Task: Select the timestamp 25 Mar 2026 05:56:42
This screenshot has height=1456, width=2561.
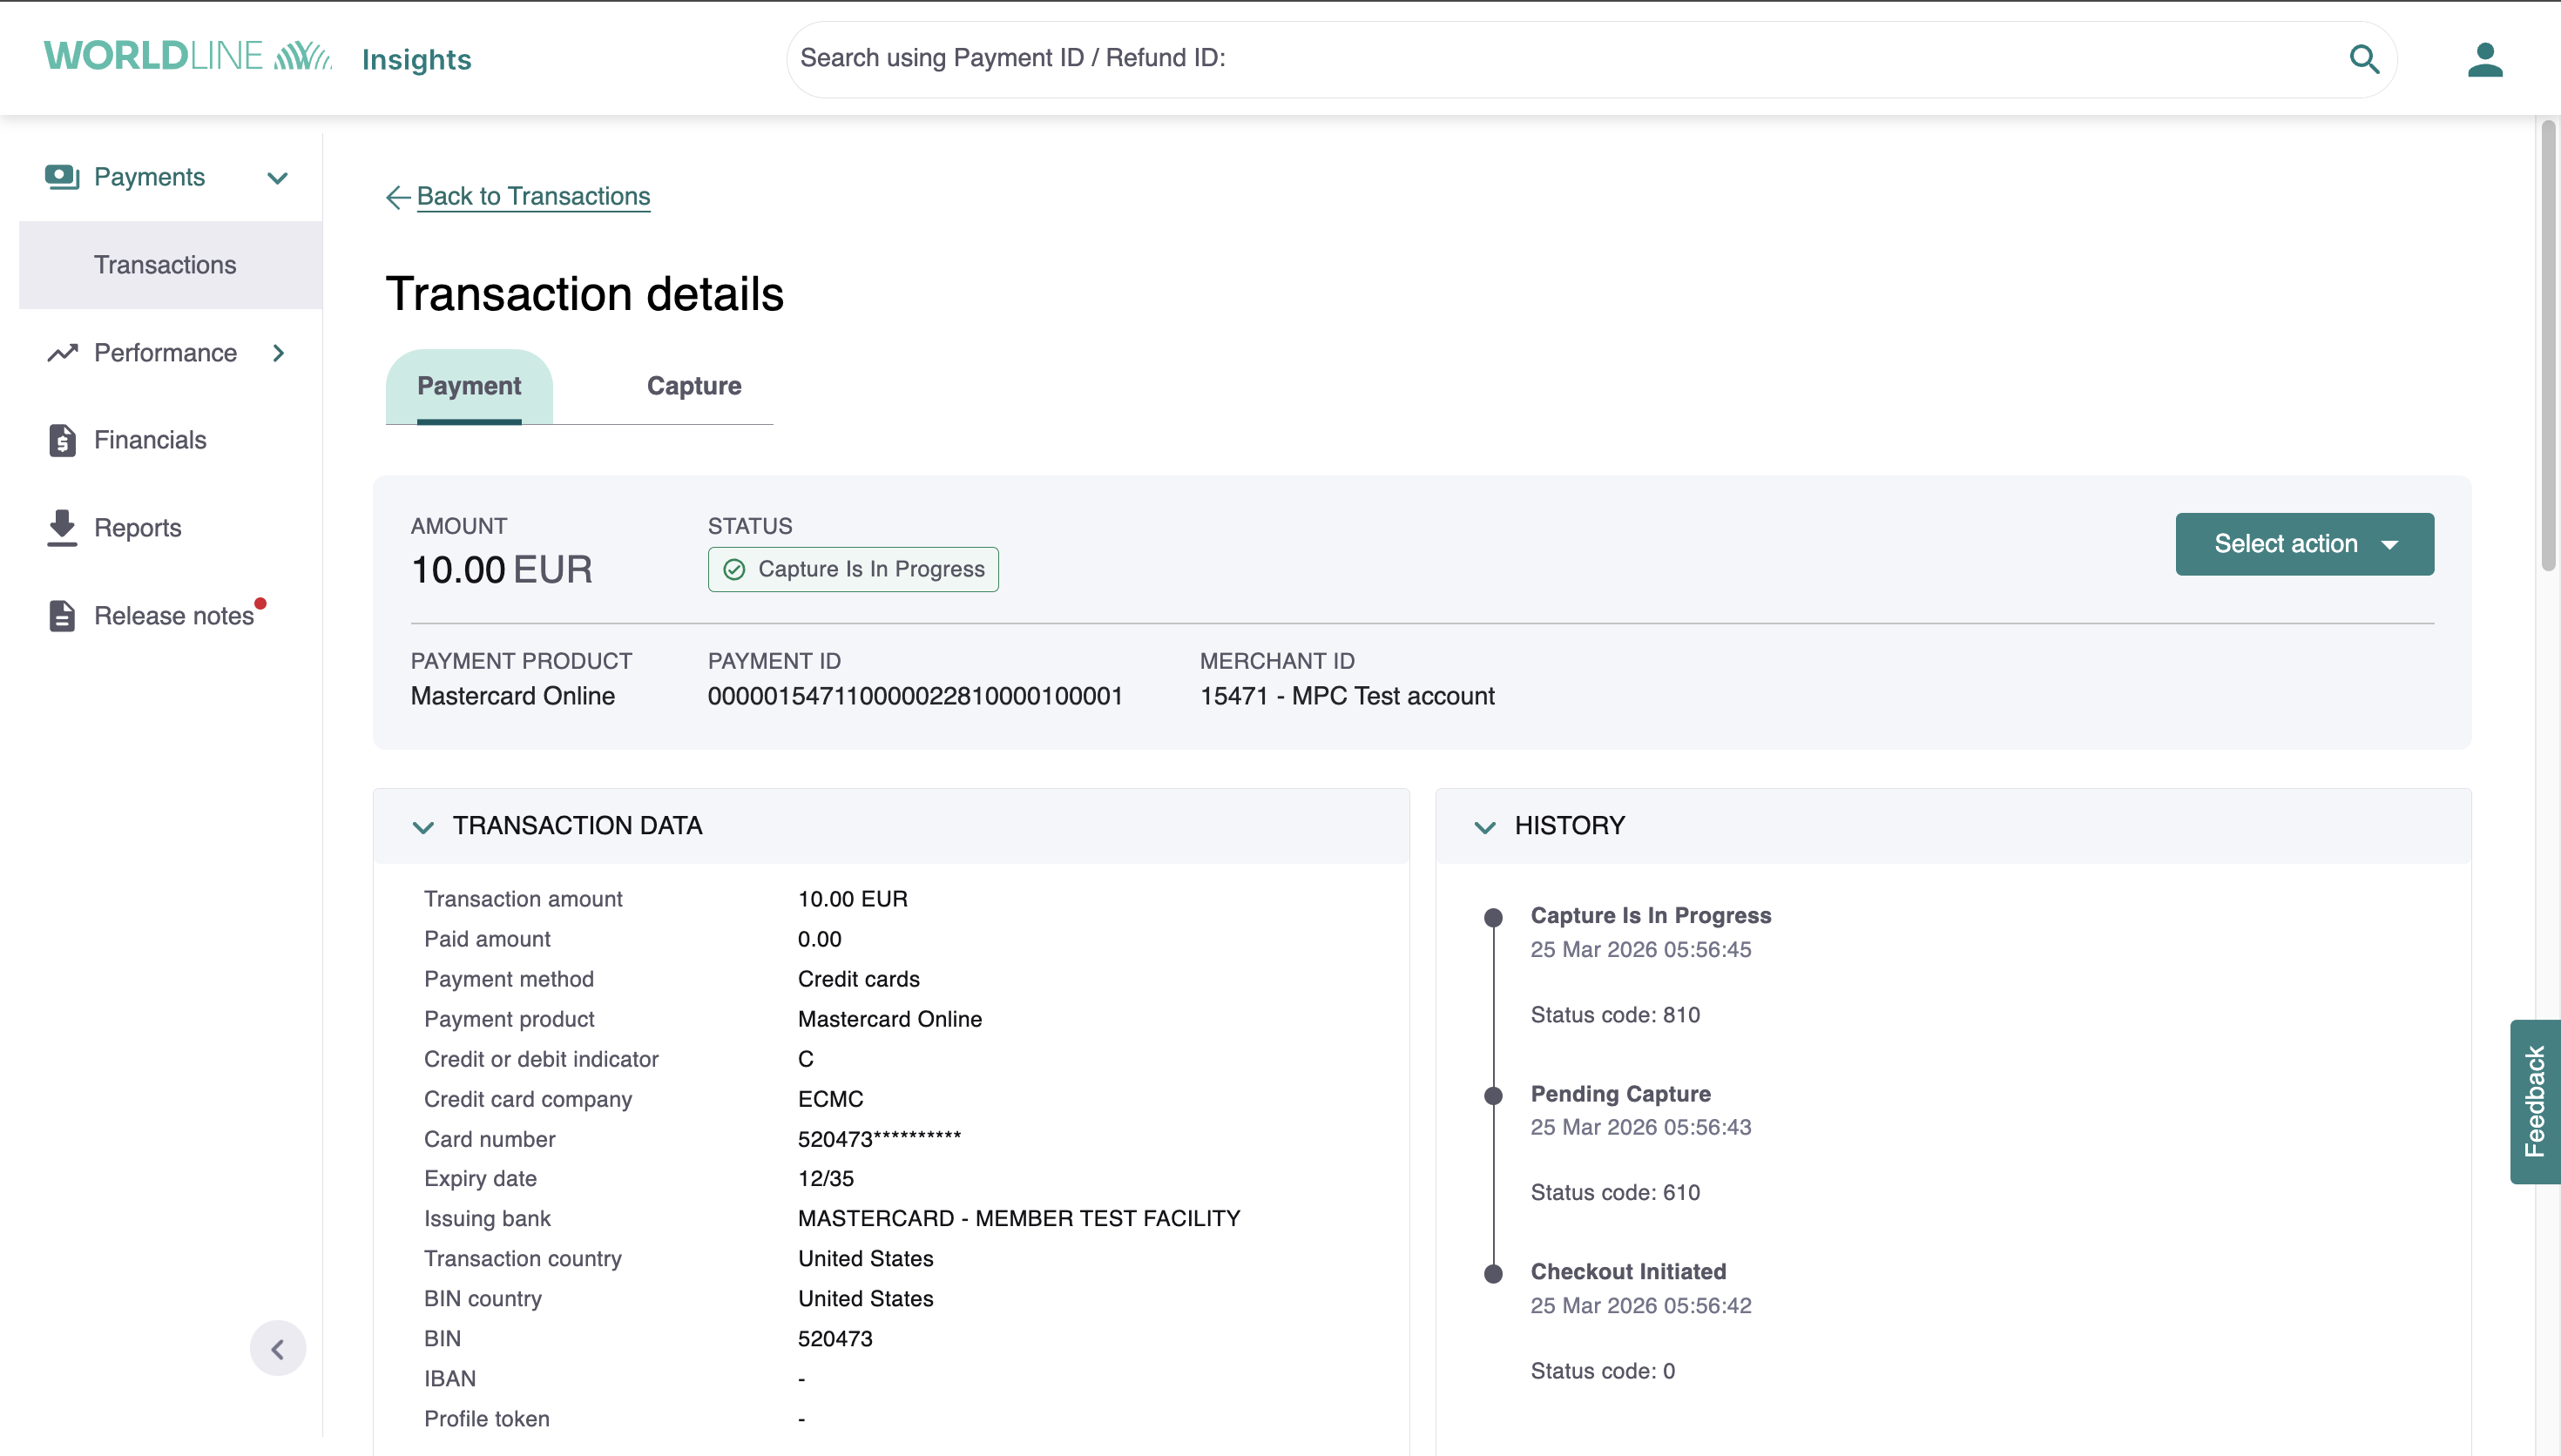Action: 1641,1306
